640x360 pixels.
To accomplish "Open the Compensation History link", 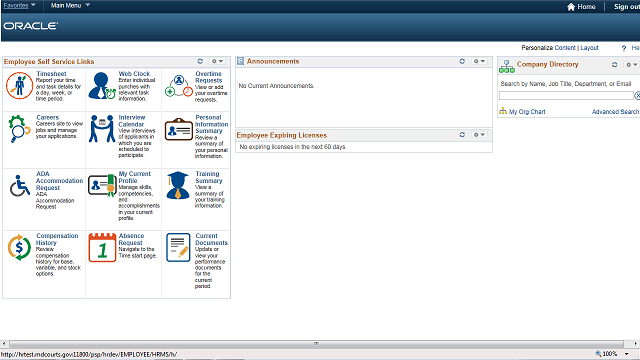I will coord(57,239).
